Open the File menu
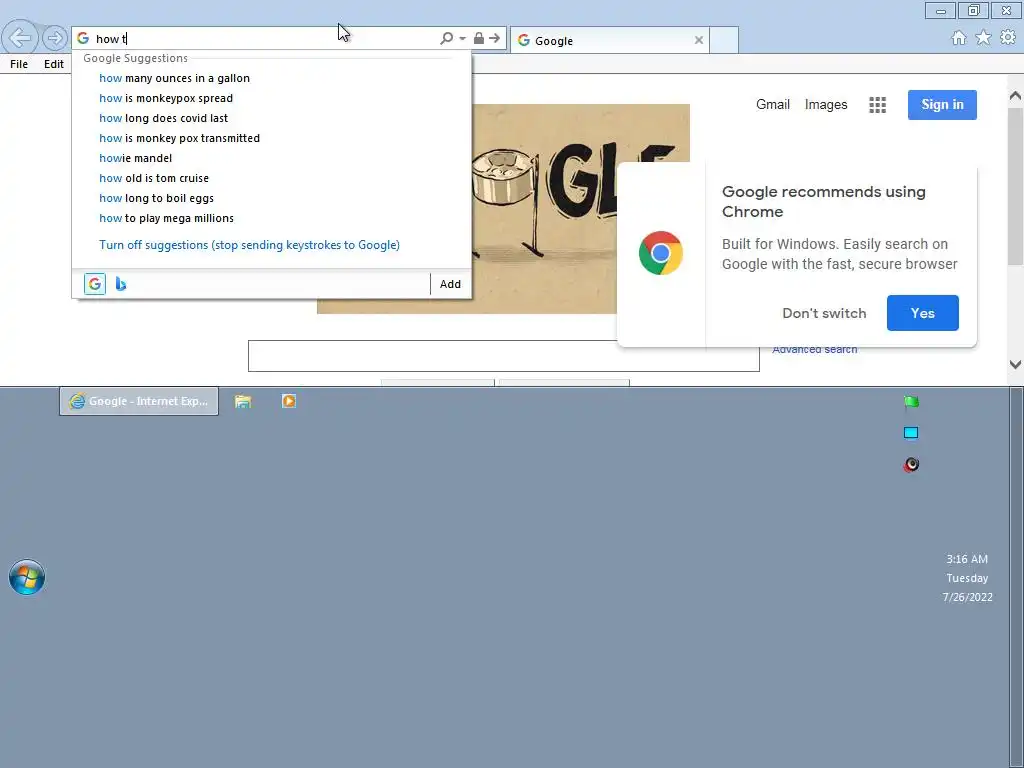1024x768 pixels. 19,64
